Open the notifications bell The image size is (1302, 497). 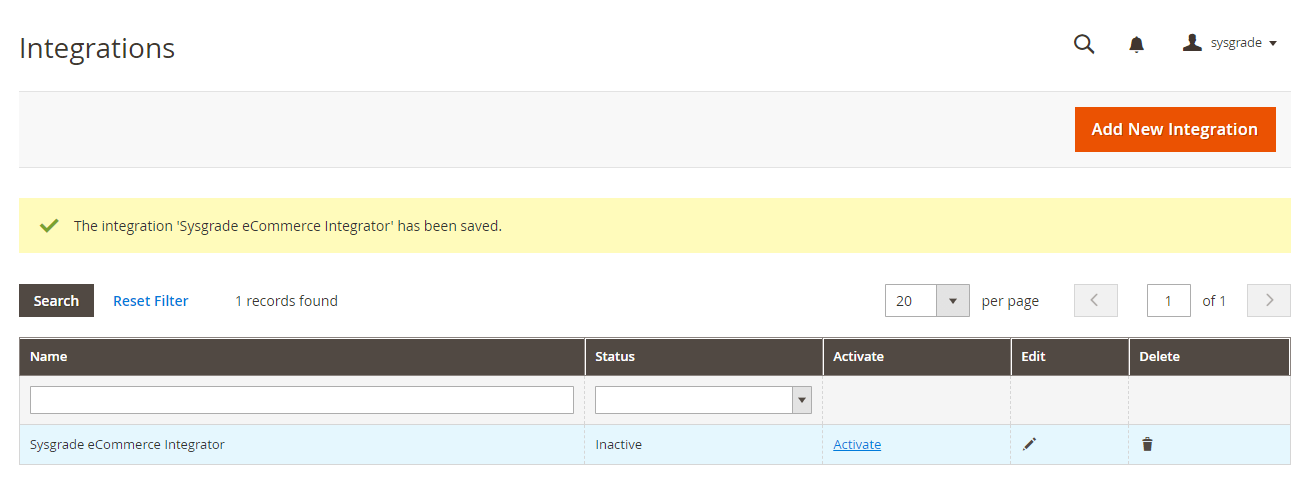pyautogui.click(x=1136, y=44)
